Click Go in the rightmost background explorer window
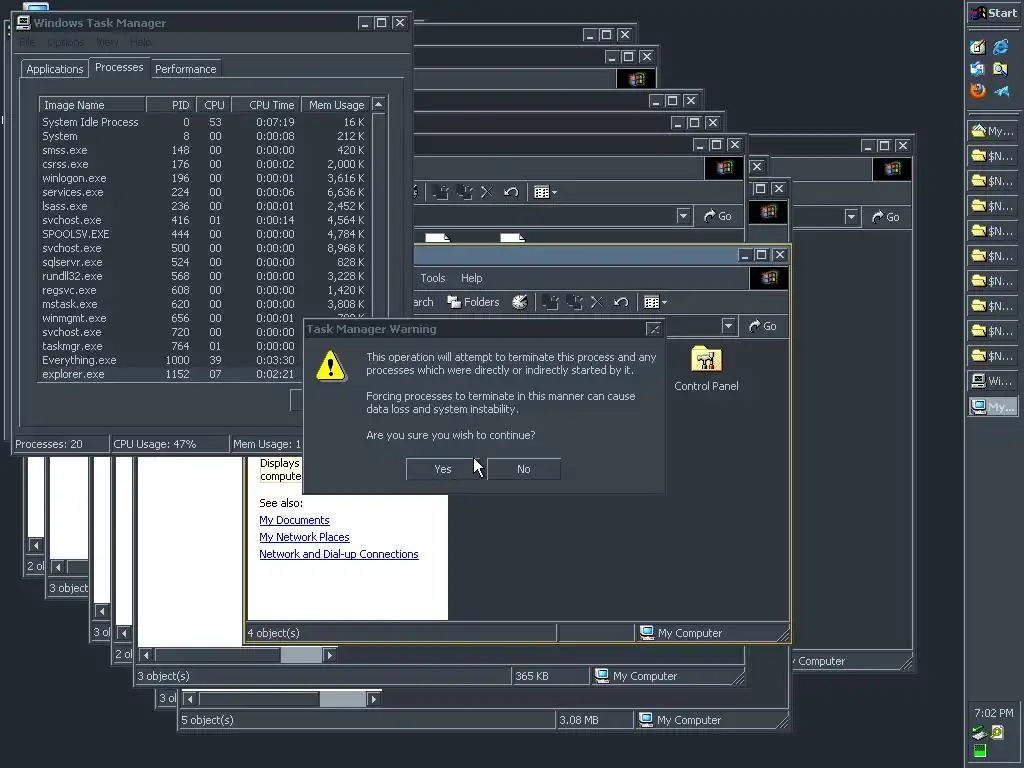The width and height of the screenshot is (1024, 768). (885, 216)
